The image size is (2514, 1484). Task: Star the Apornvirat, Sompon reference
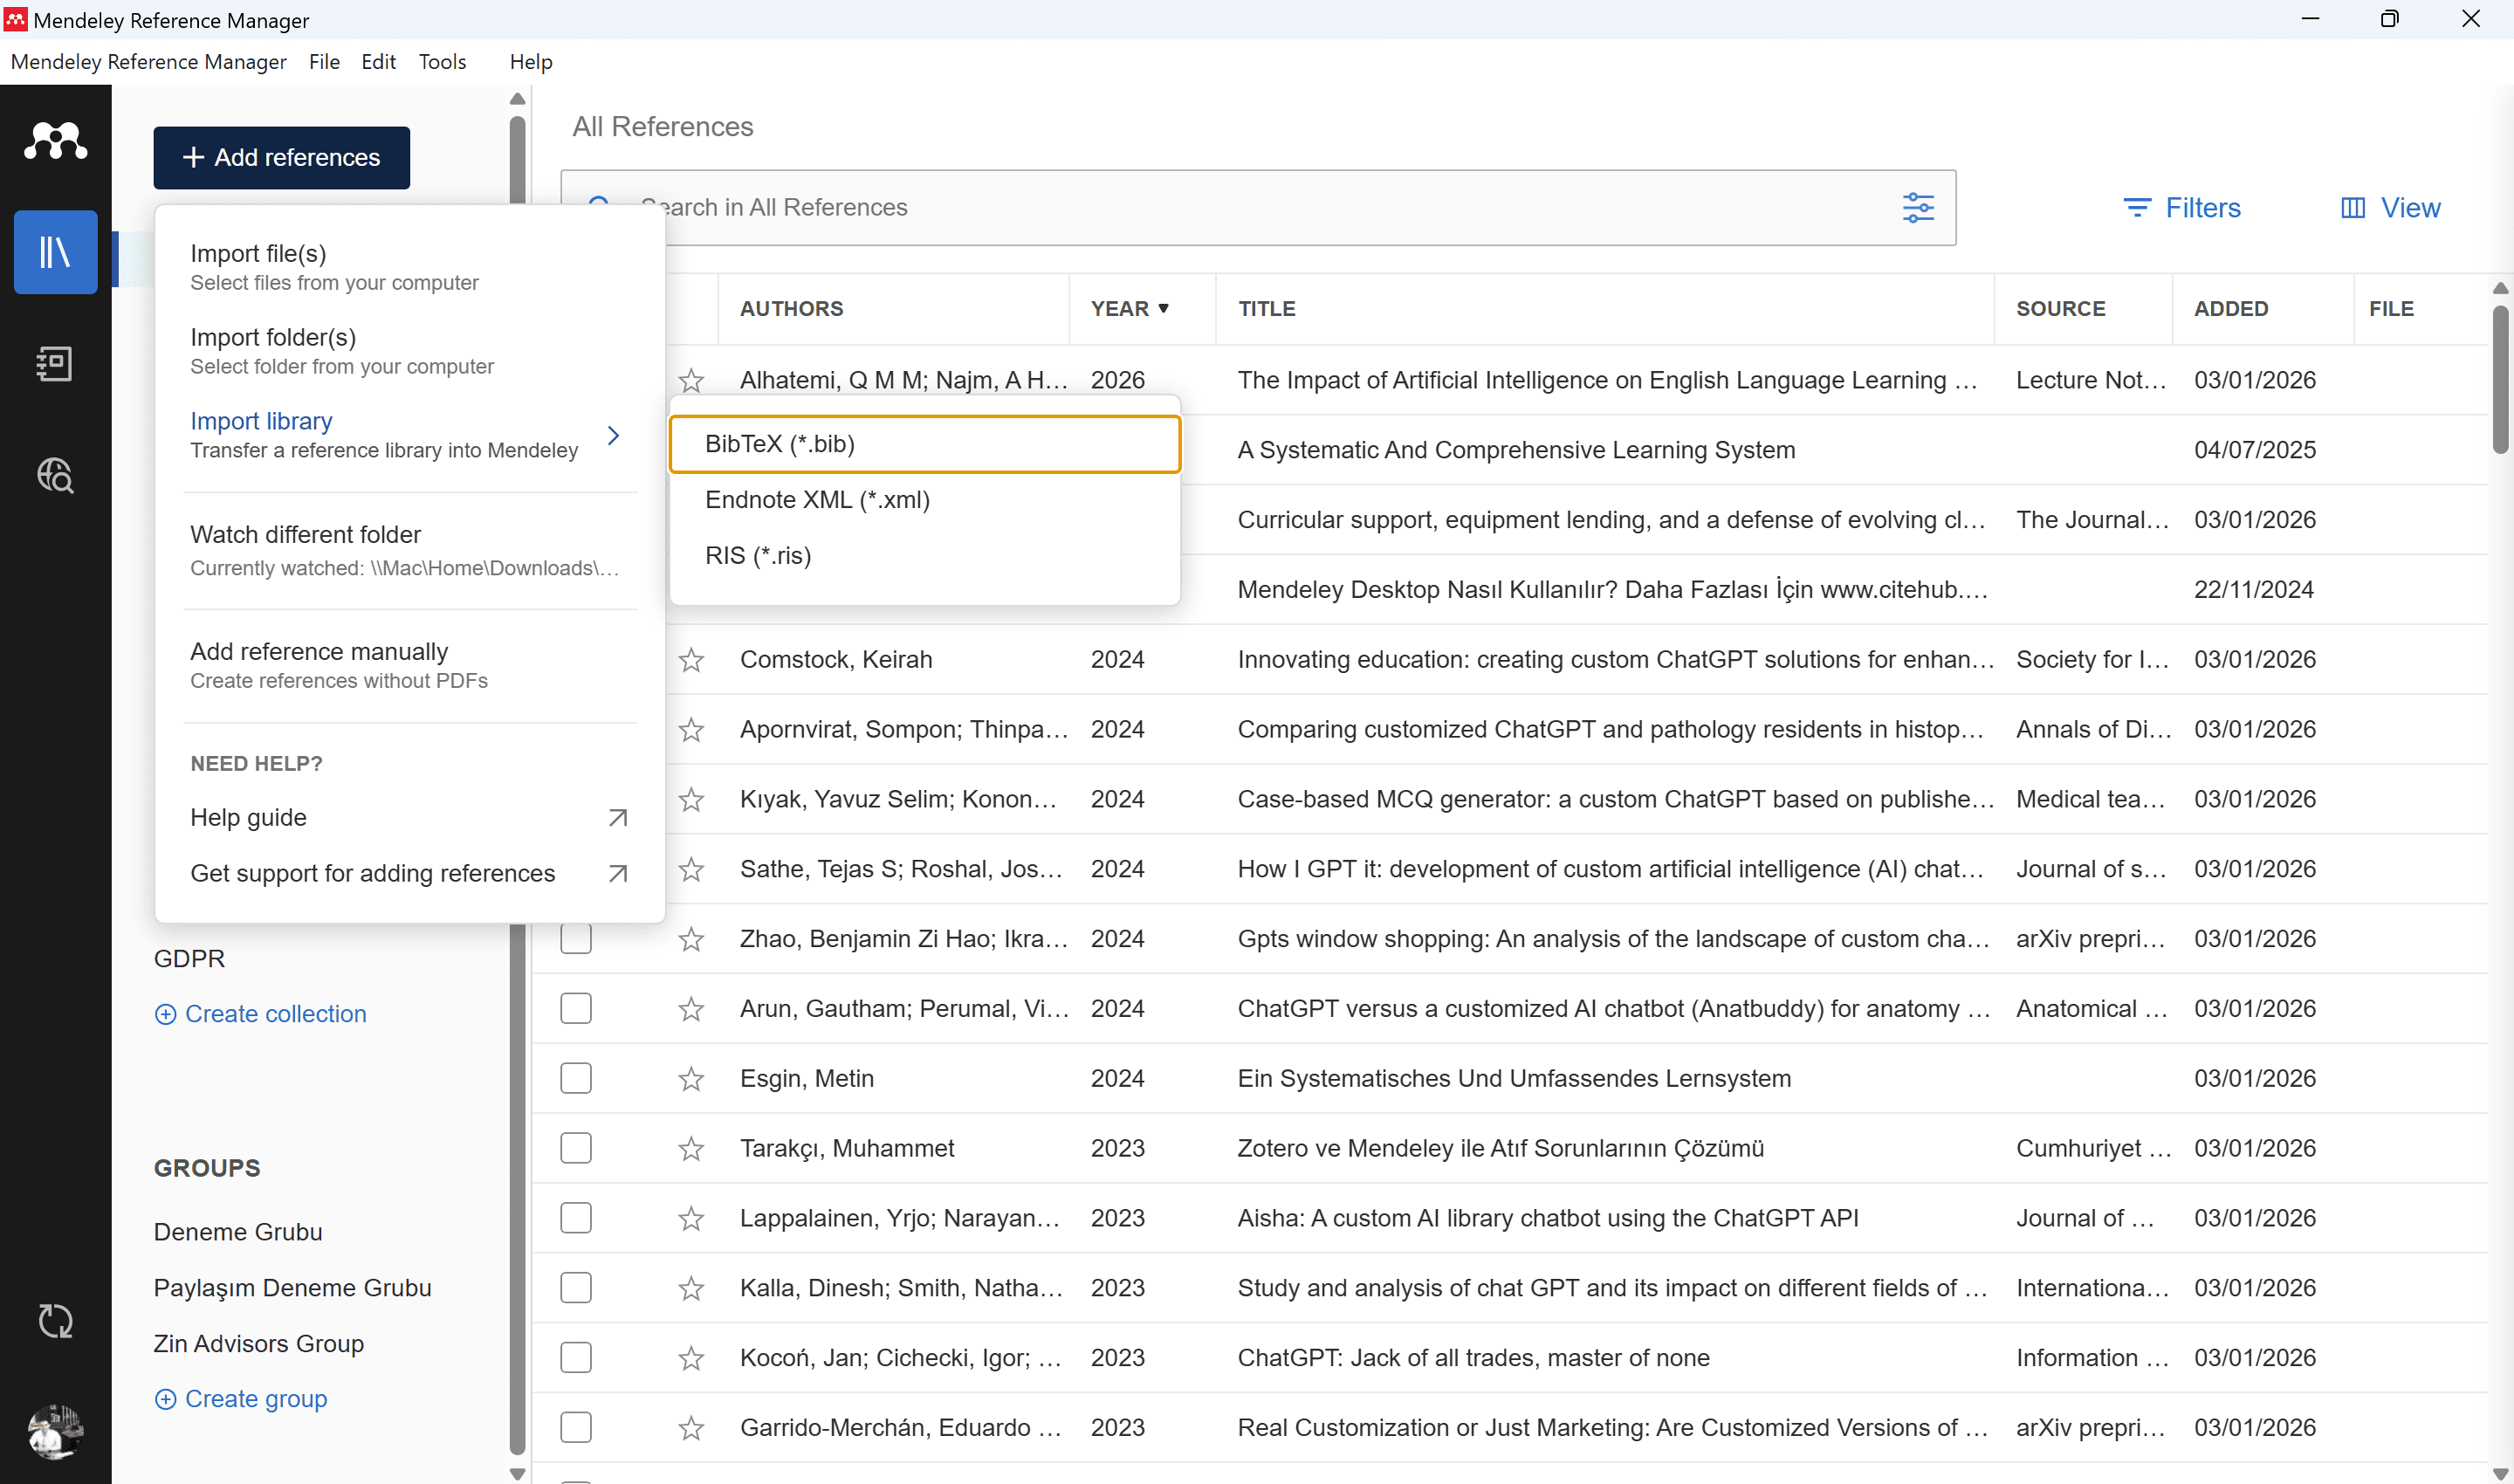(691, 730)
